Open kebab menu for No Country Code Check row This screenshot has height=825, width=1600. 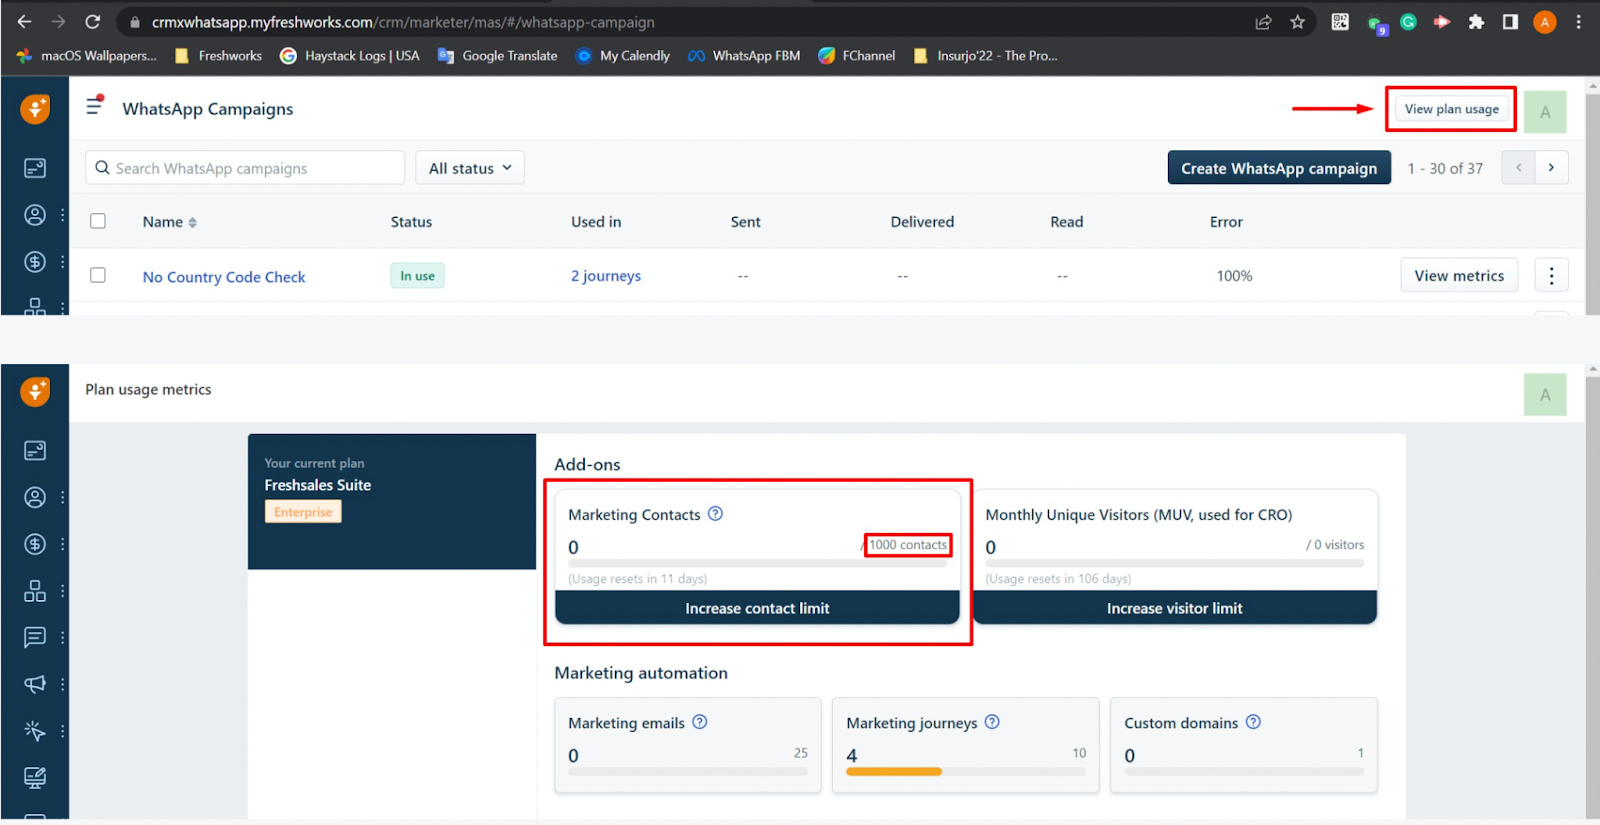click(x=1551, y=275)
